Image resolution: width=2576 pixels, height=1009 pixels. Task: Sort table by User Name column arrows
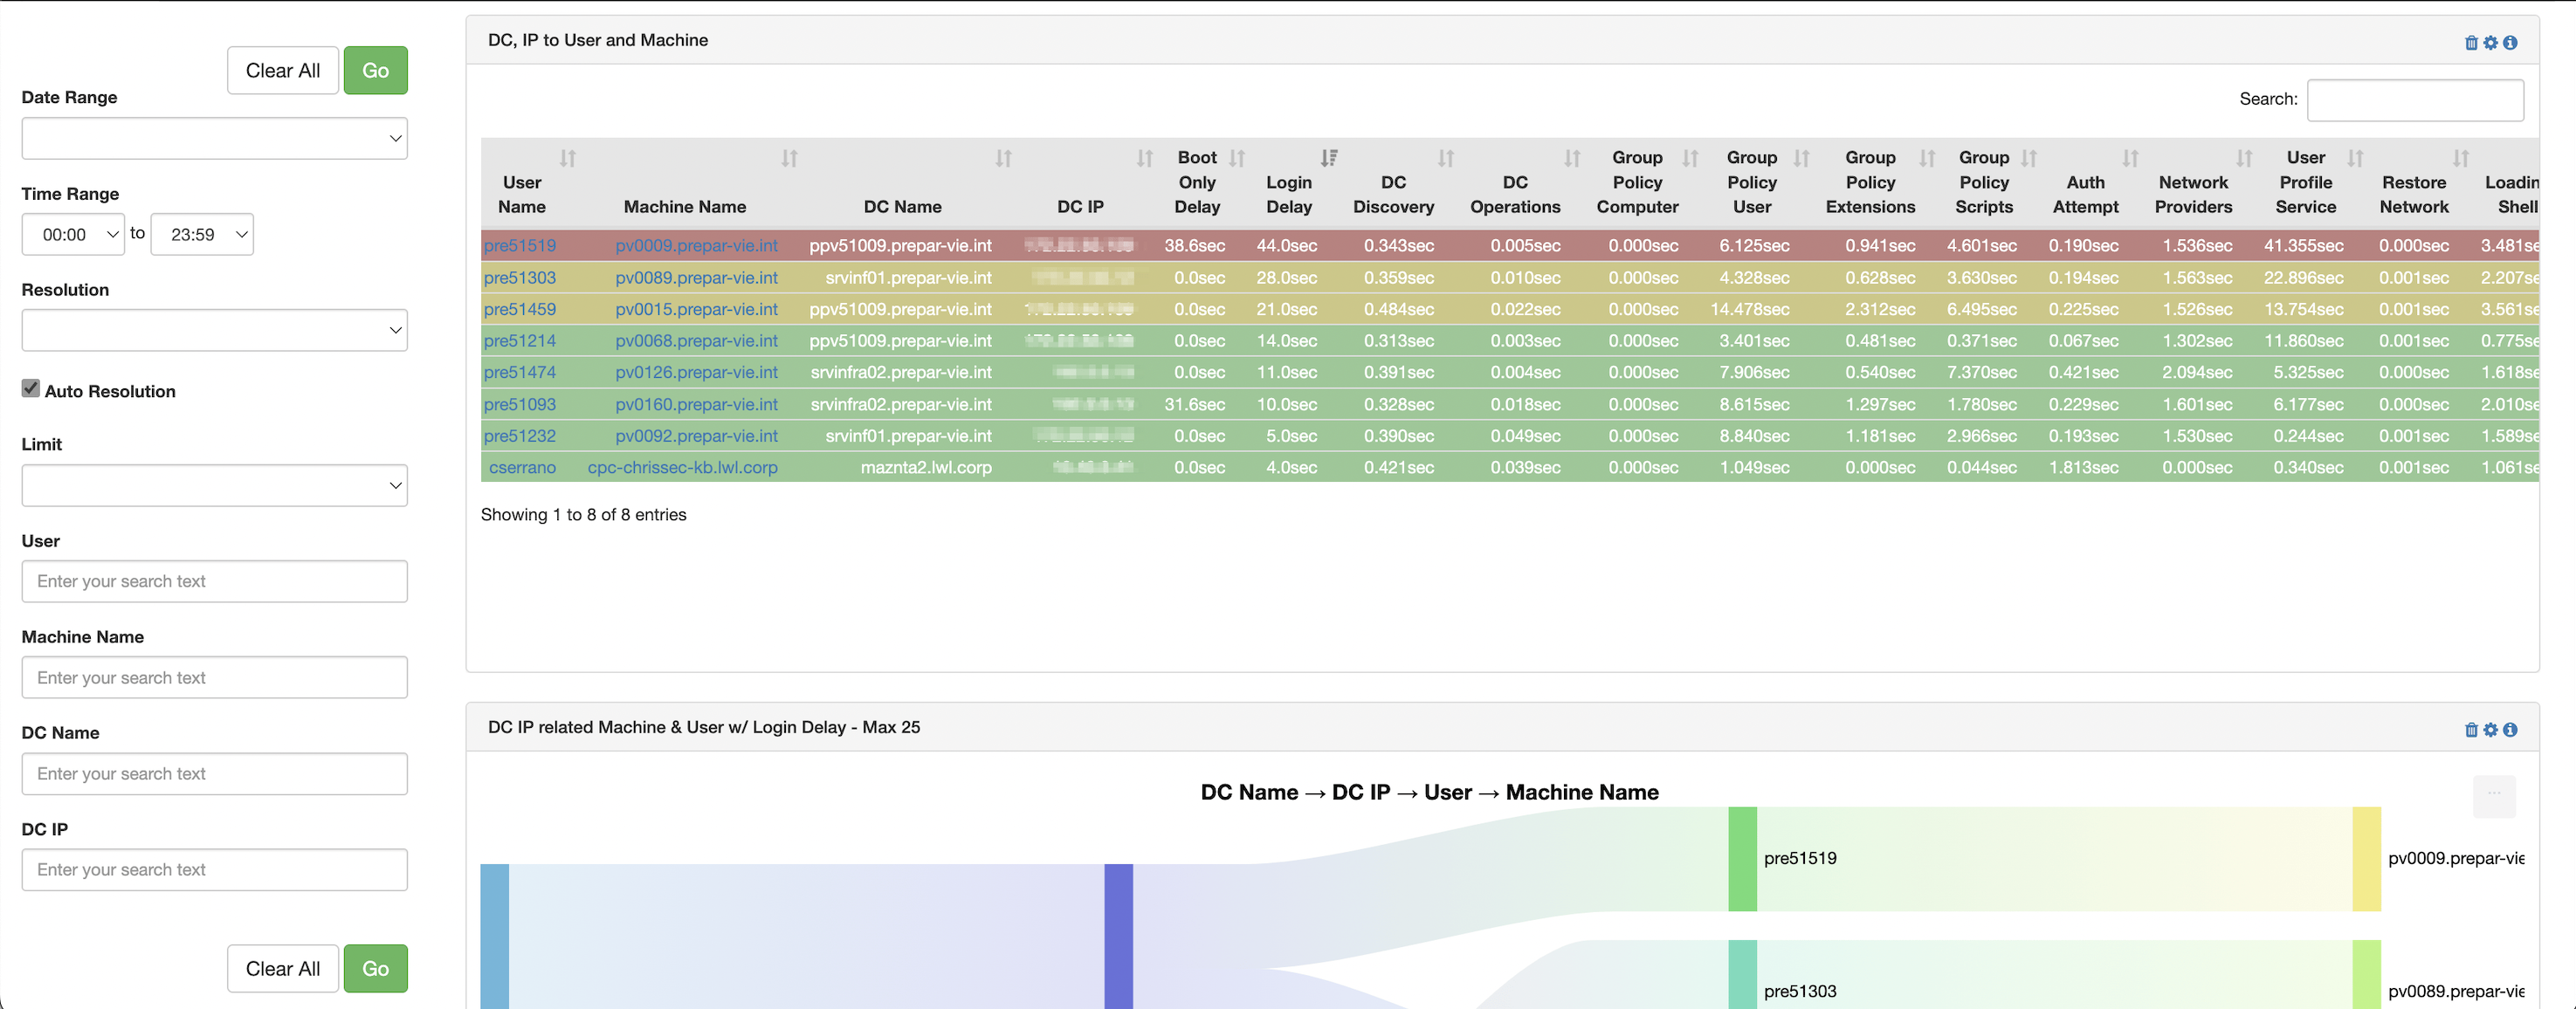[567, 158]
